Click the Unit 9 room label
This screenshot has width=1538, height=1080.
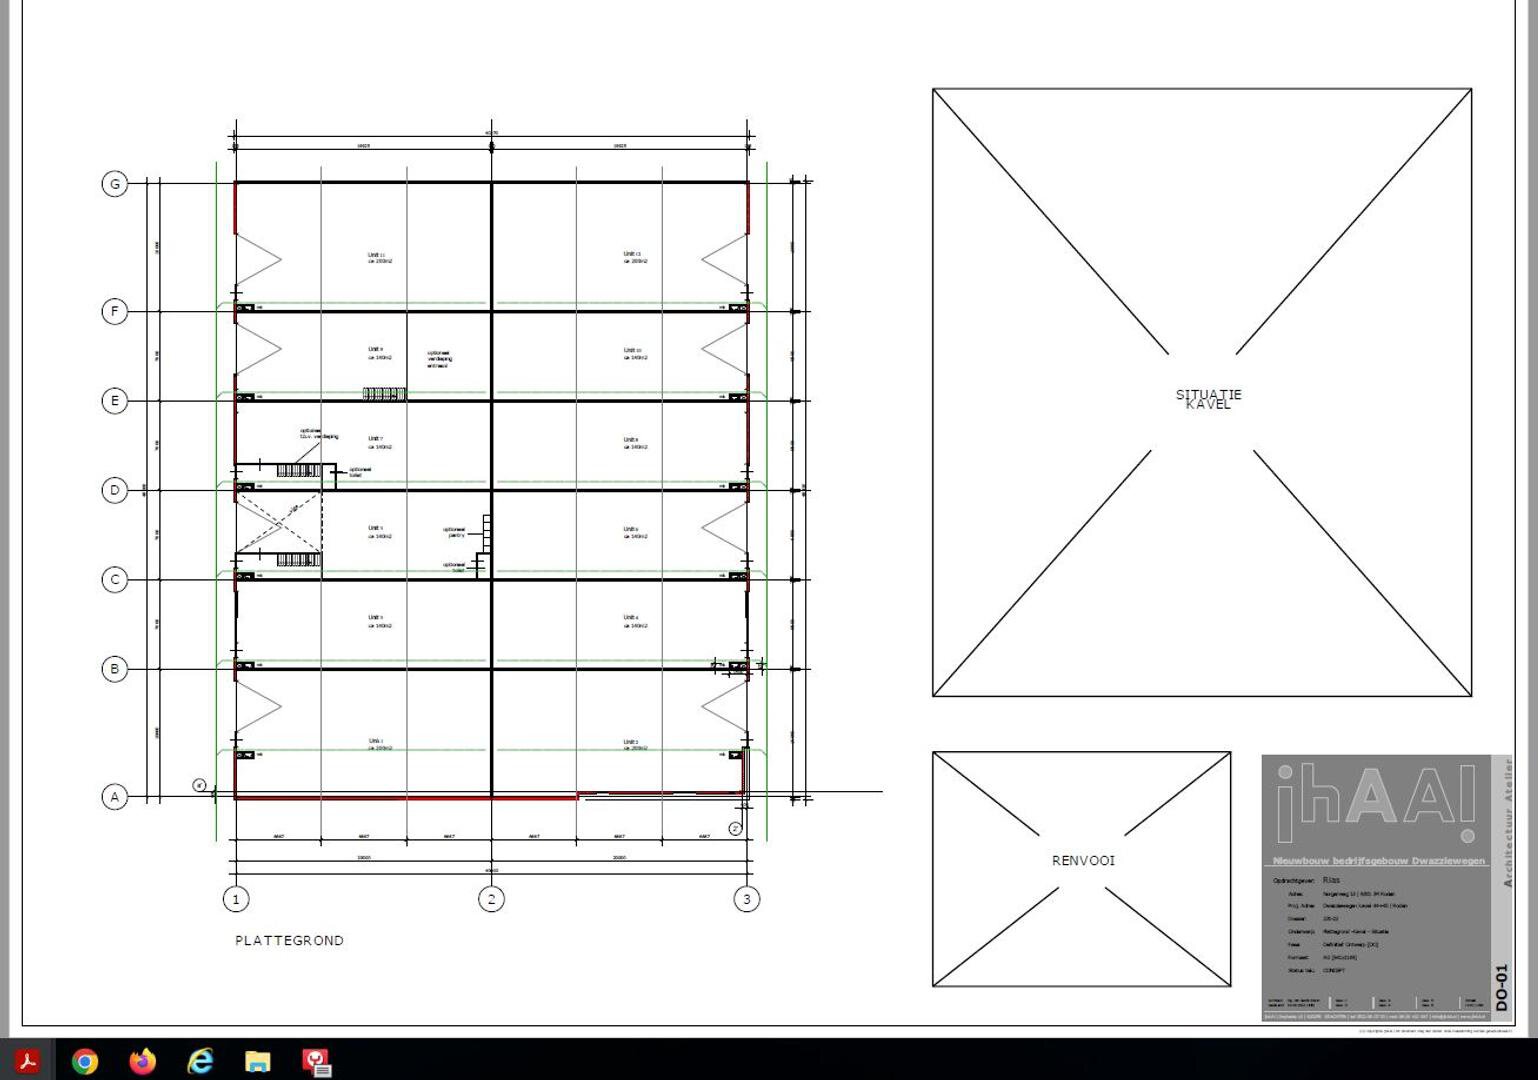(x=379, y=353)
